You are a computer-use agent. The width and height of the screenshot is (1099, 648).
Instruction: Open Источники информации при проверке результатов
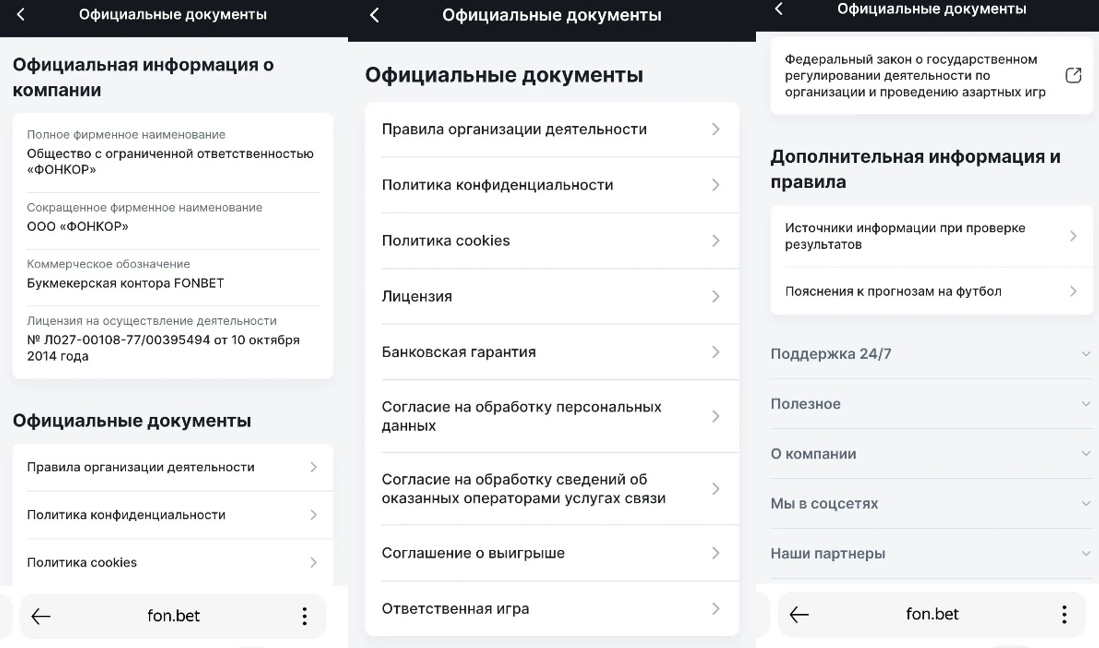[x=931, y=236]
